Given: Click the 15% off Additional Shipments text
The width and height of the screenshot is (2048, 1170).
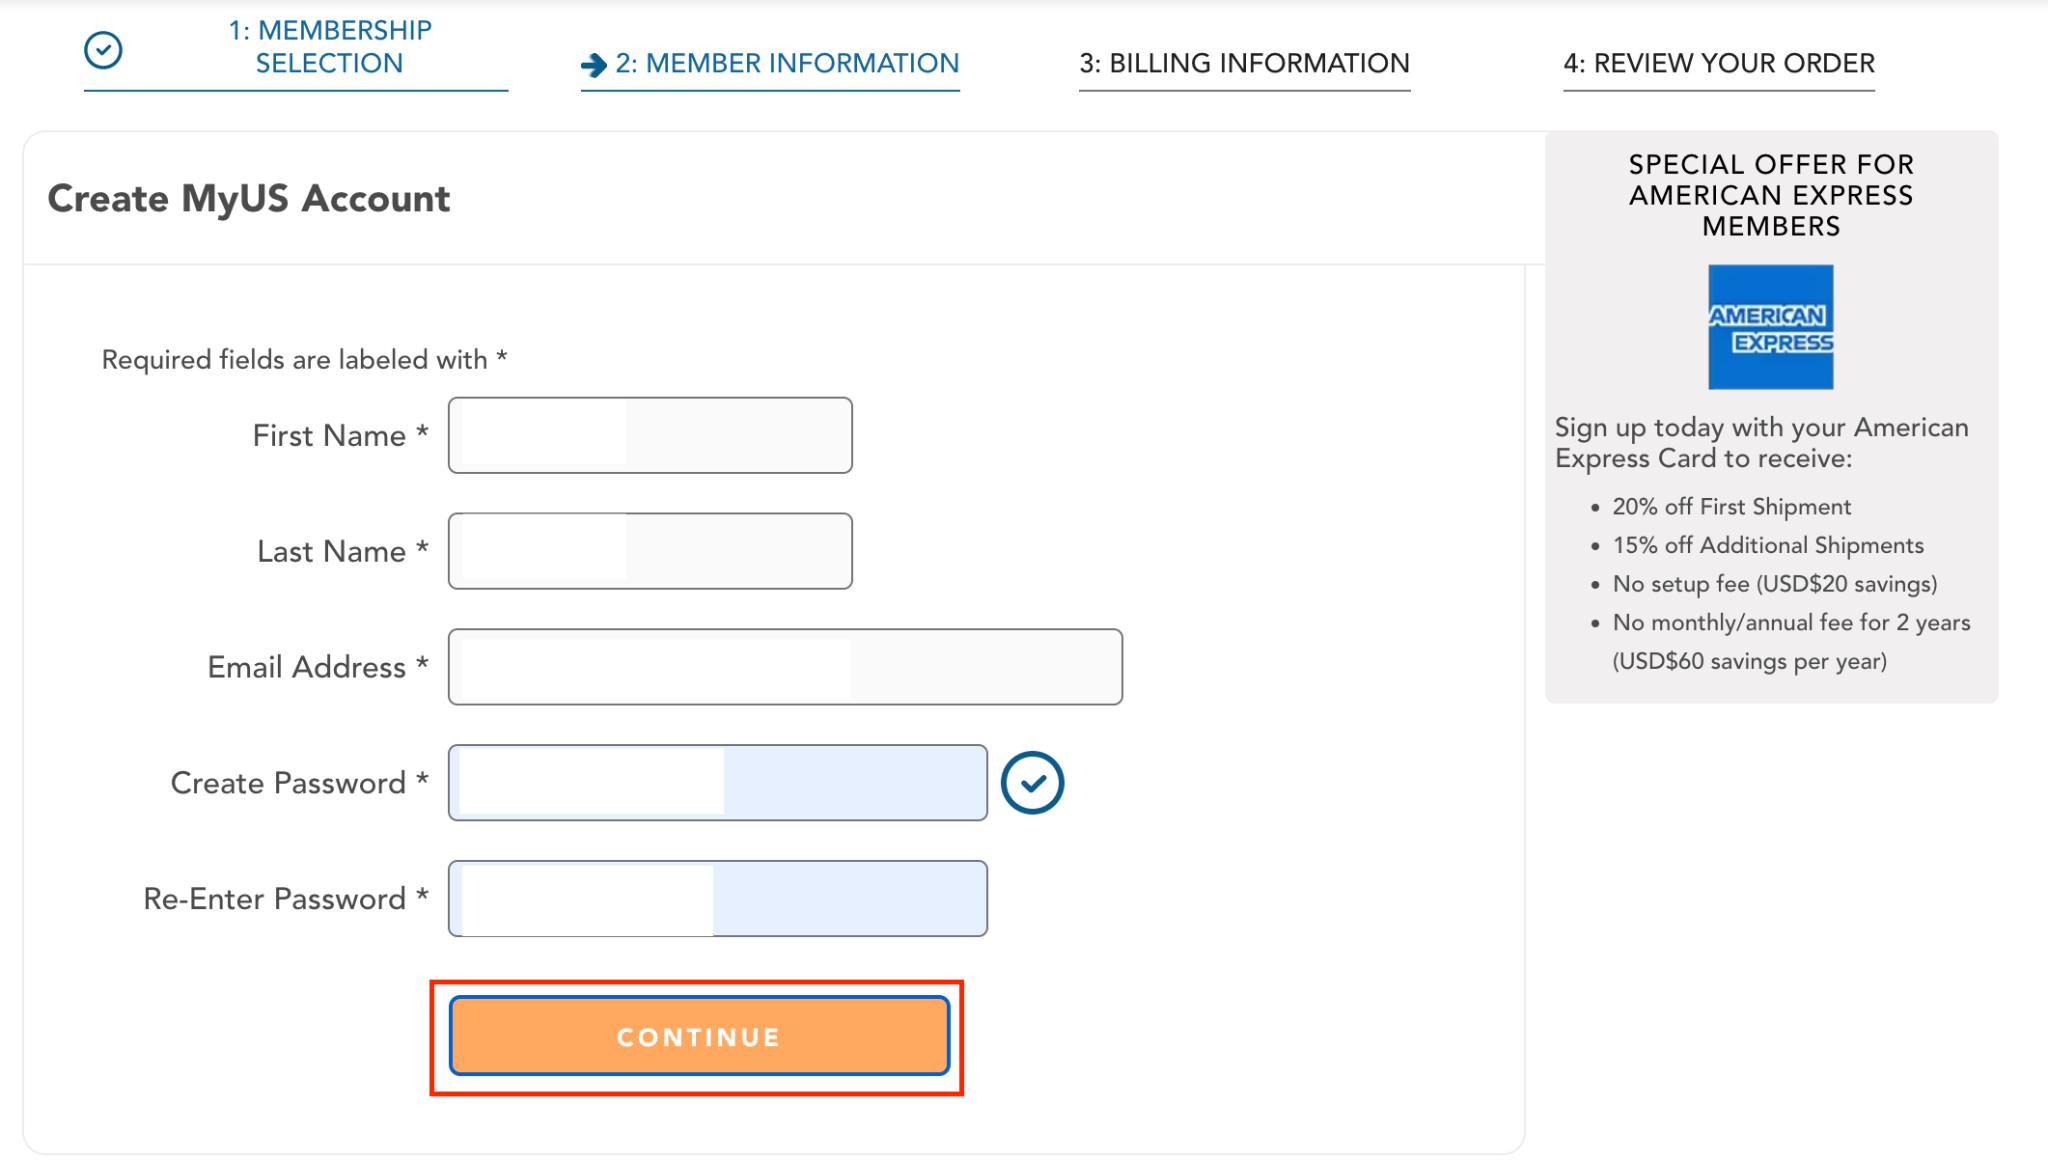Looking at the screenshot, I should [1767, 546].
